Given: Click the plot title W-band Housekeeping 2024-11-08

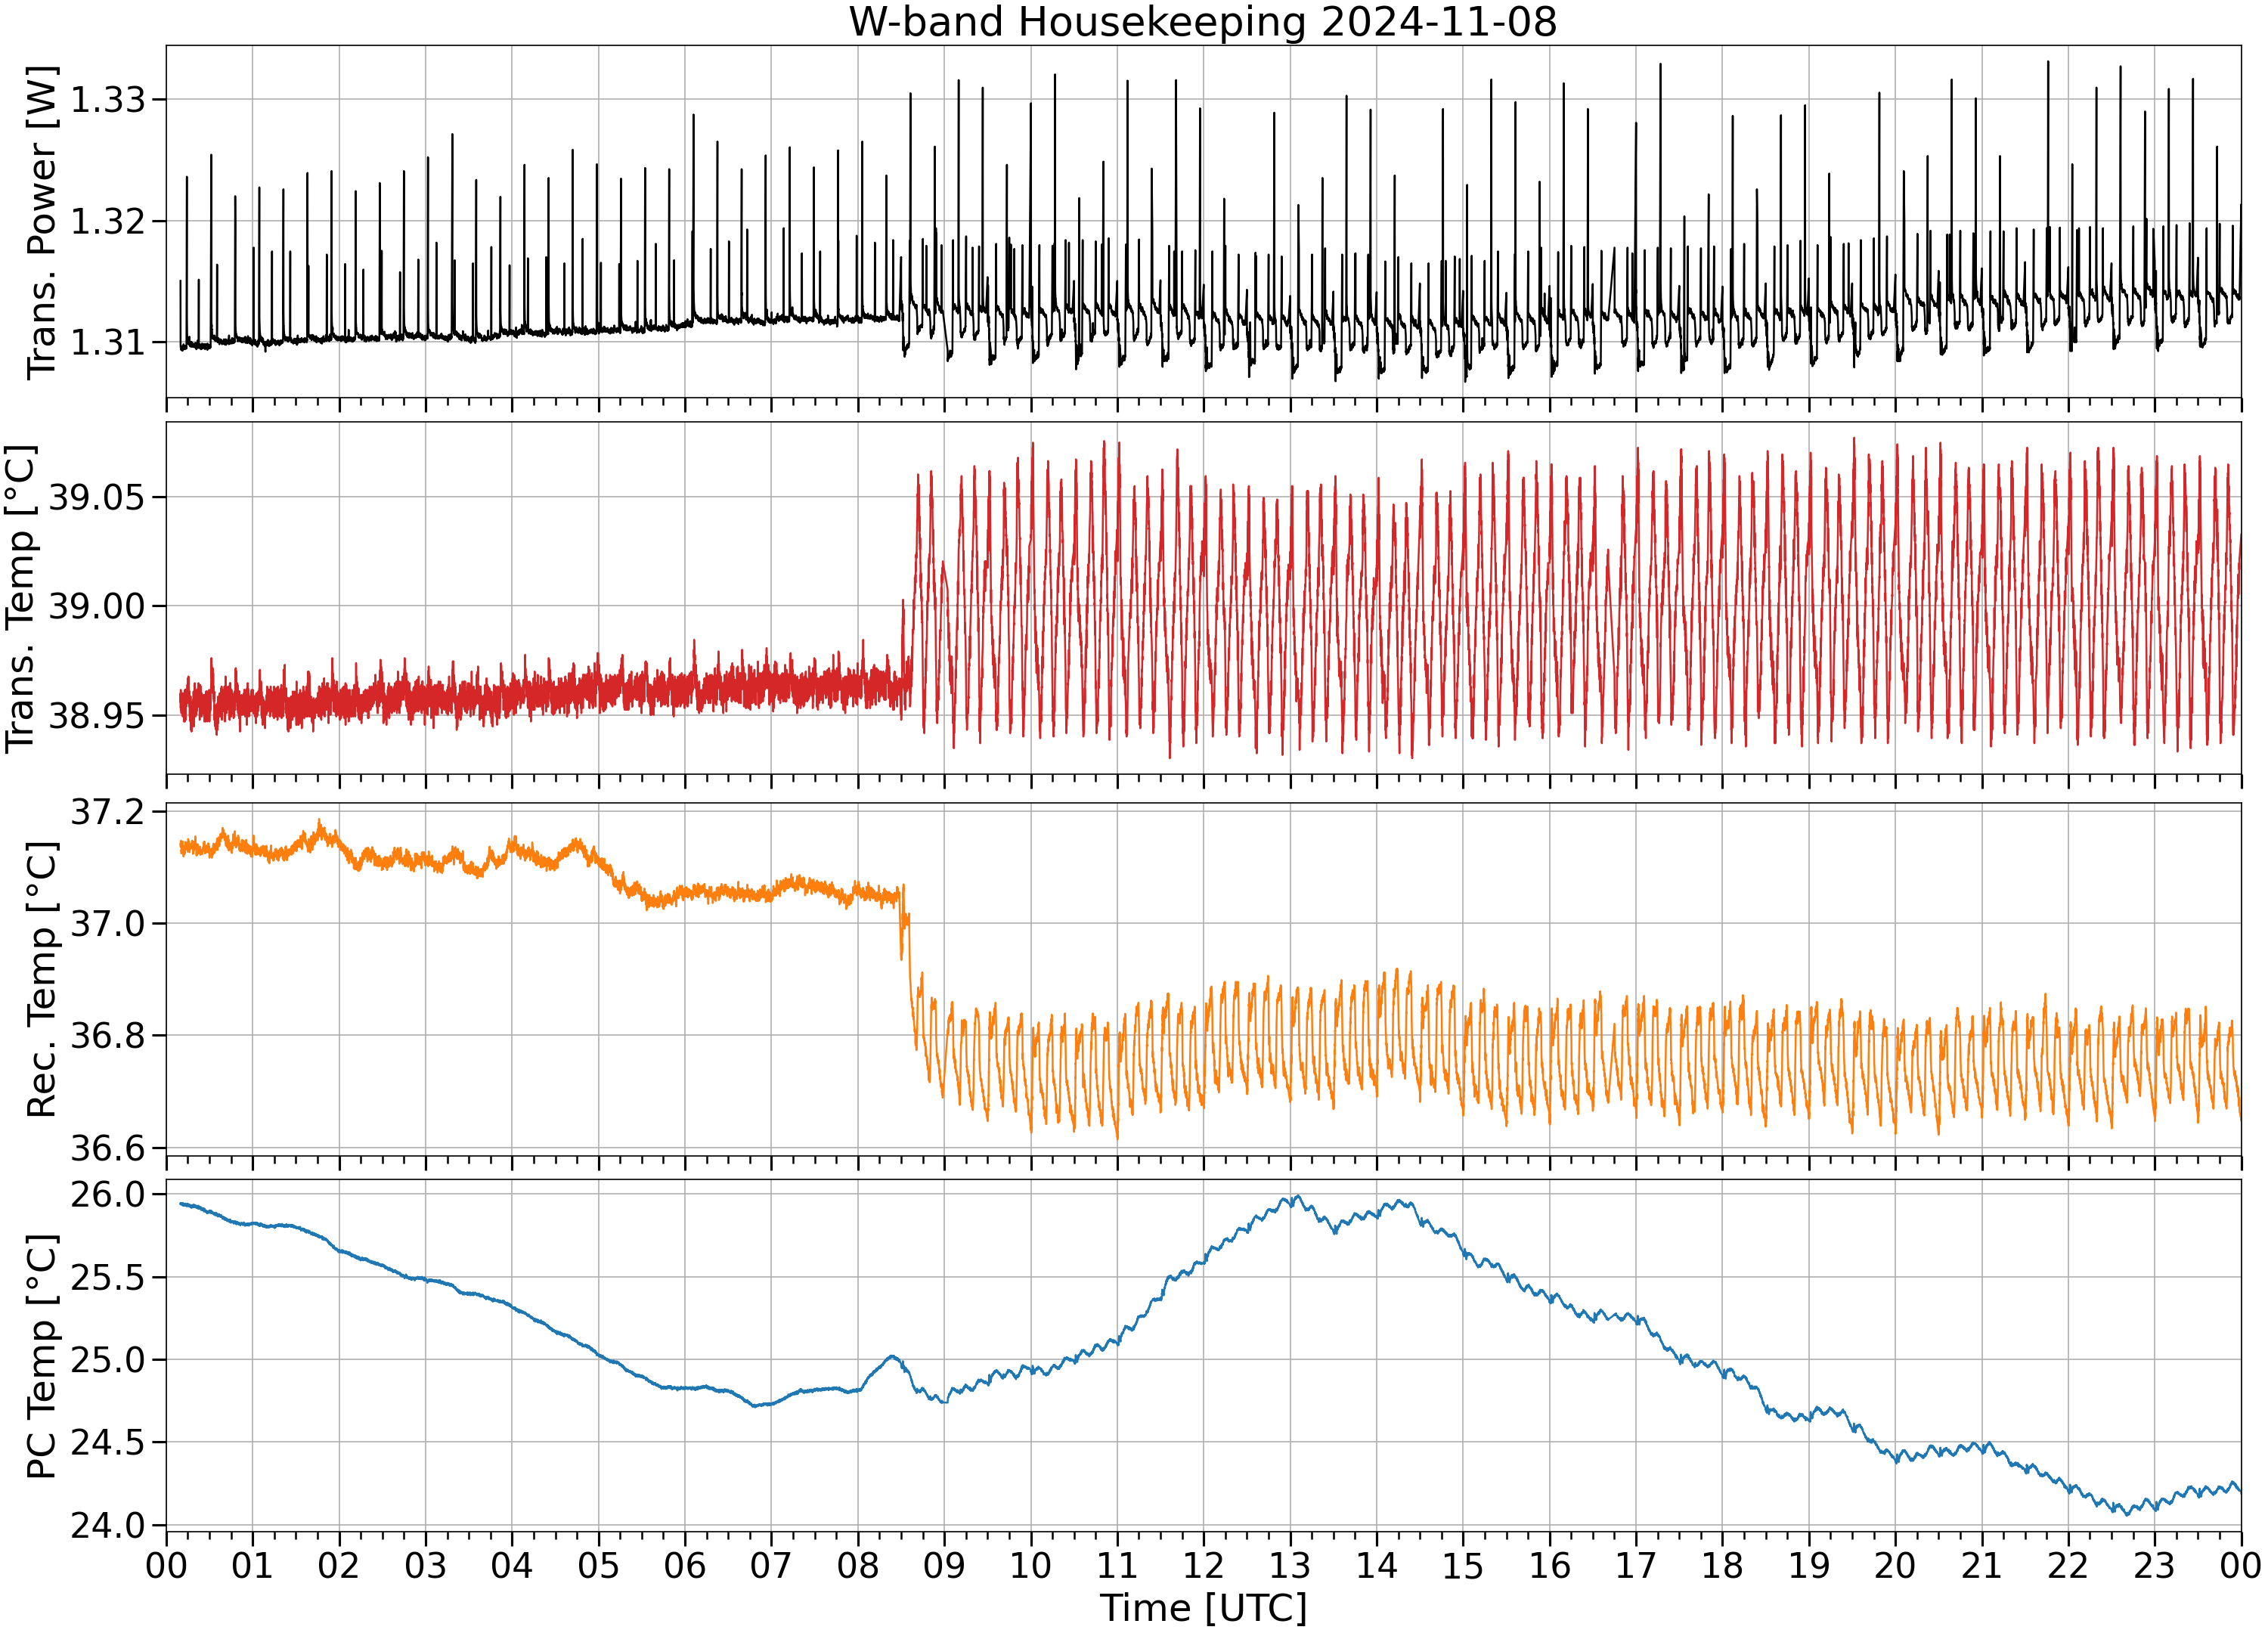Looking at the screenshot, I should point(1203,22).
